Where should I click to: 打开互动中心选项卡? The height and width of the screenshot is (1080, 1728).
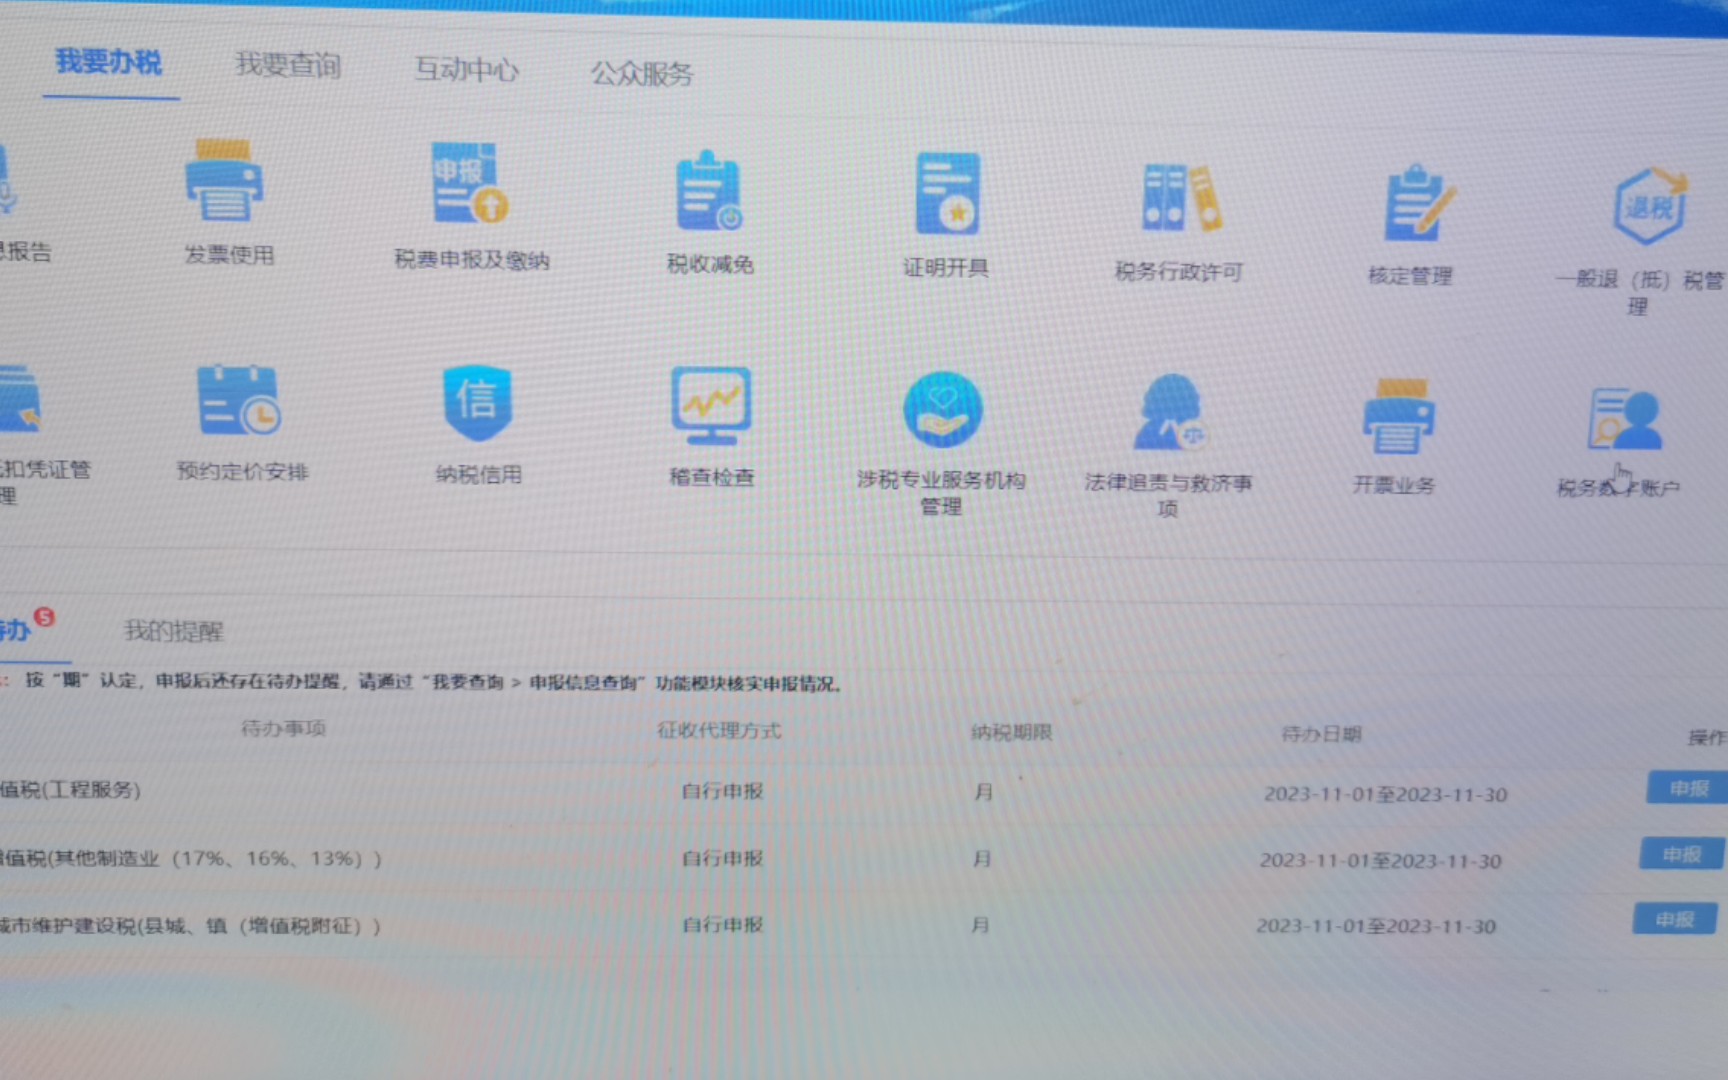(x=466, y=70)
